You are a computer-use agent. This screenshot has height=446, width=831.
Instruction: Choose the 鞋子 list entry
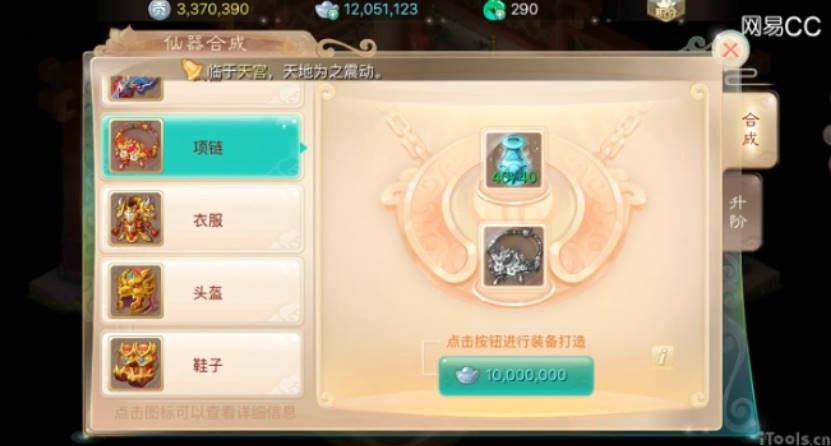[202, 364]
